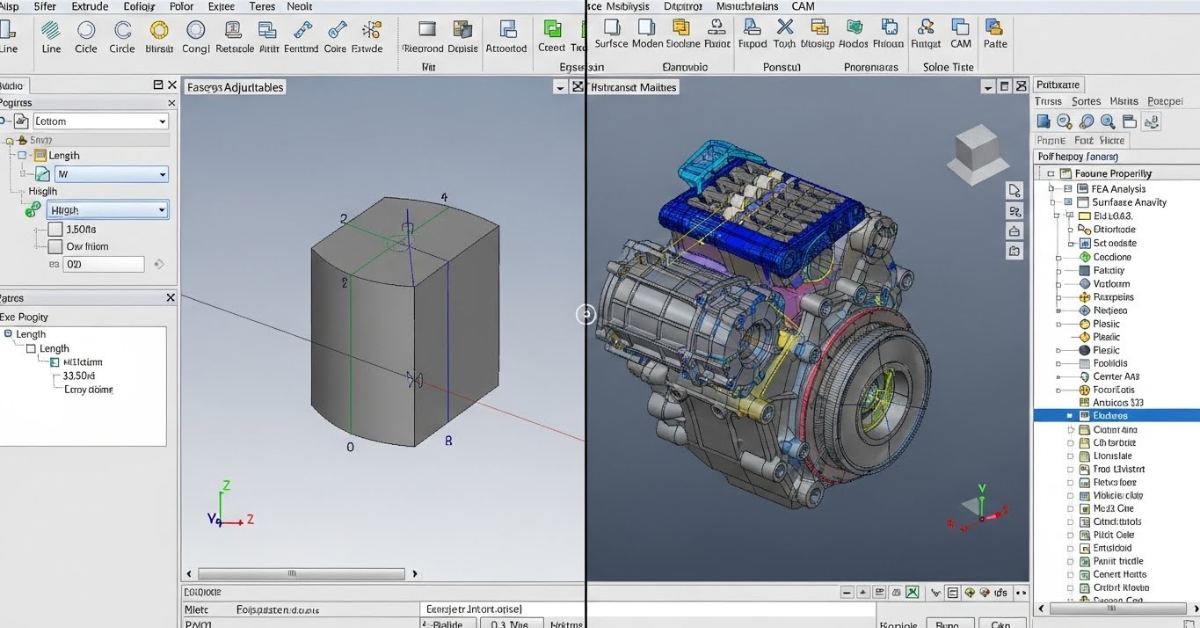
Task: Click the circular splitter handle between viewports
Action: pyautogui.click(x=586, y=314)
